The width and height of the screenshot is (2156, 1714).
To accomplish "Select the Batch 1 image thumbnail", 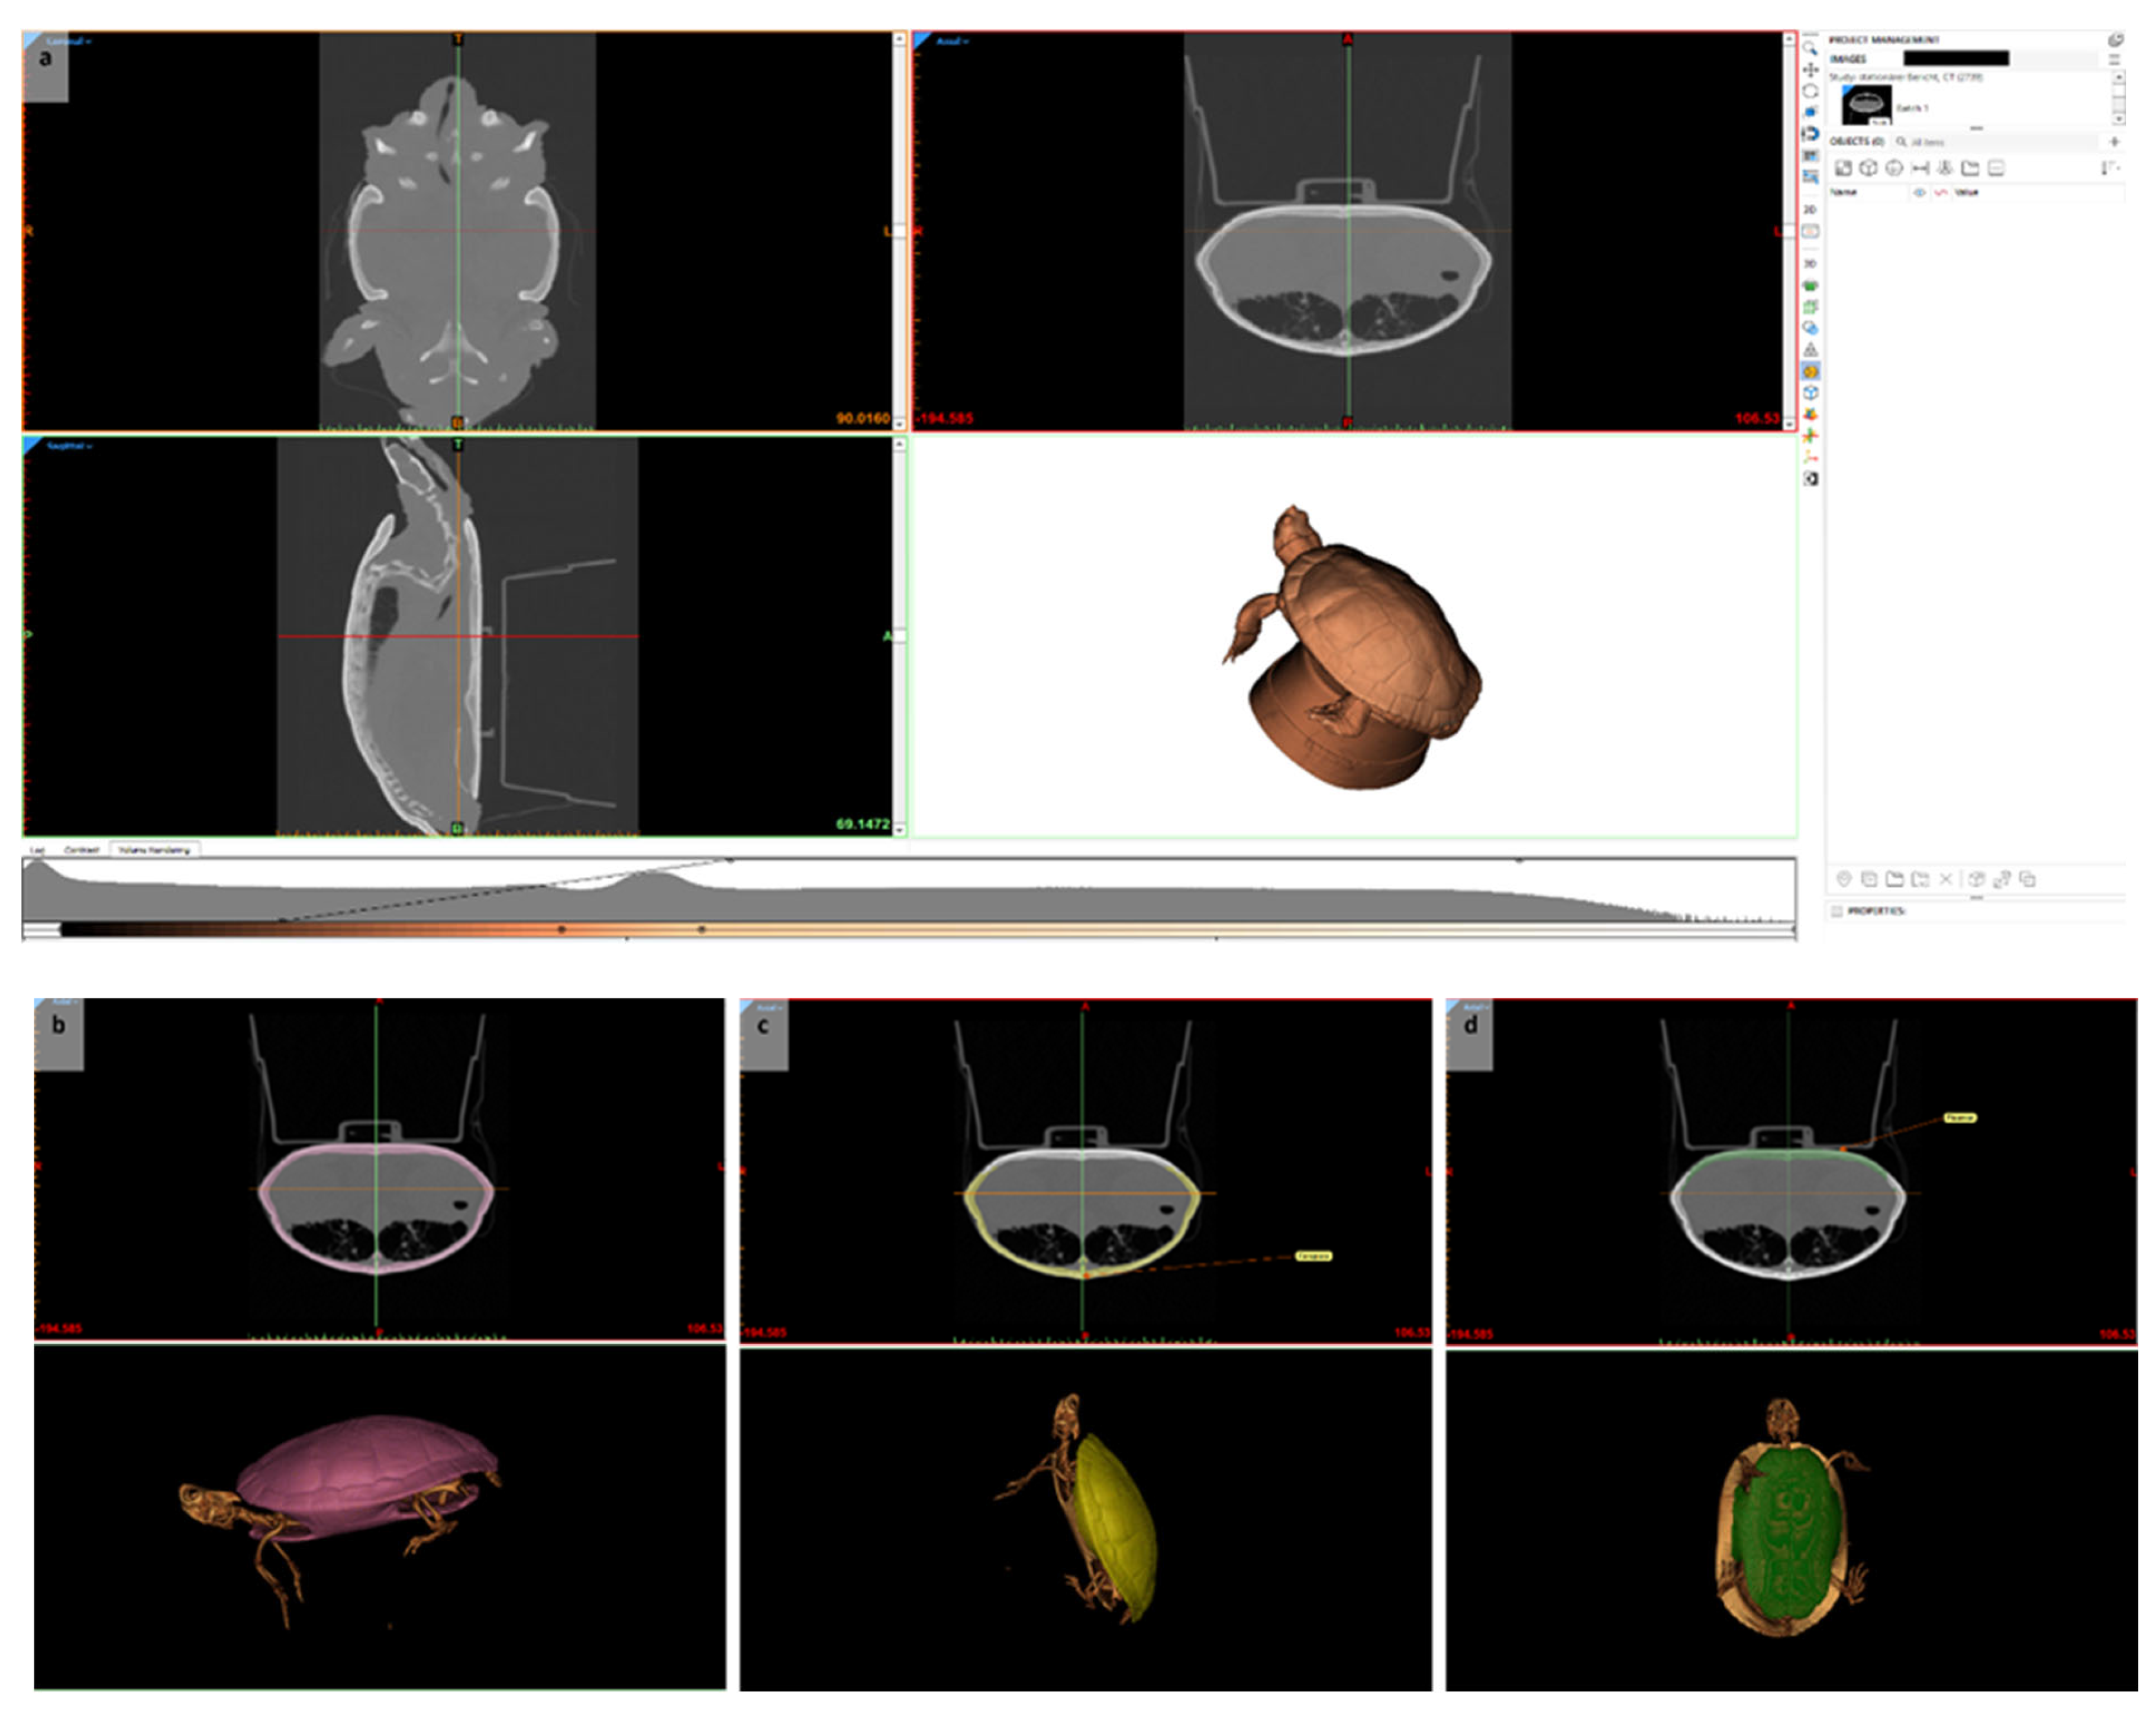I will tap(1866, 105).
